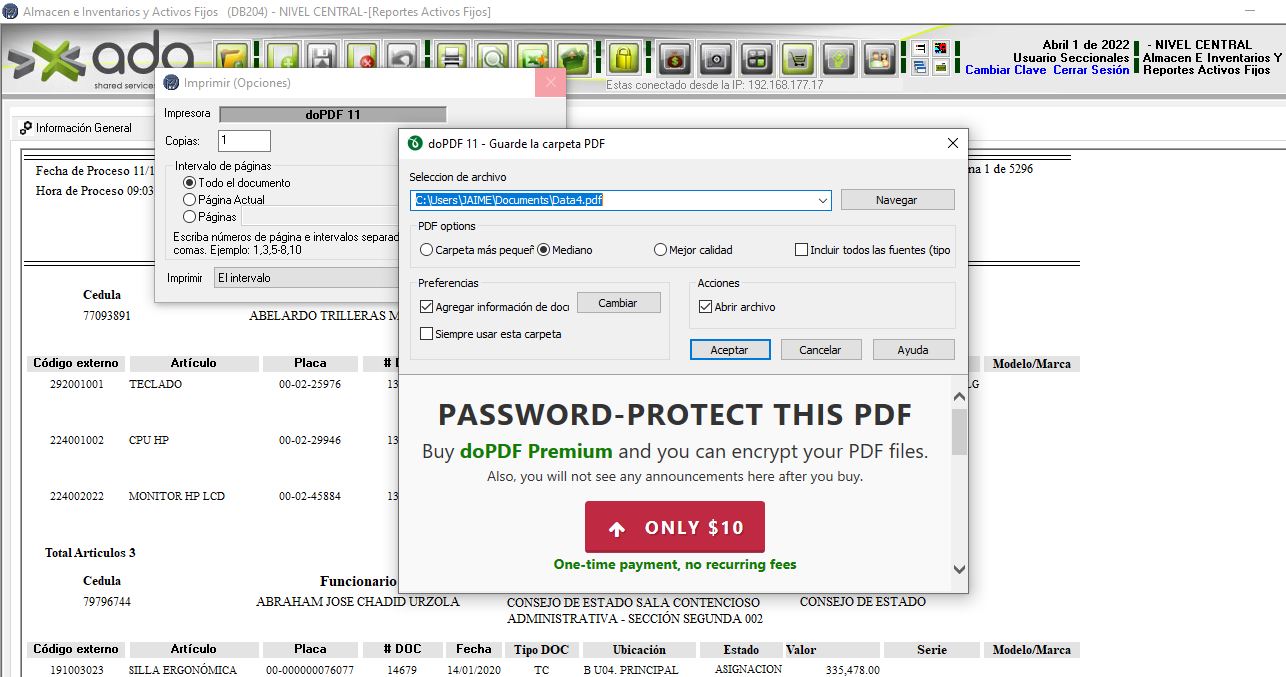The height and width of the screenshot is (677, 1286).
Task: Click the Aceptar button
Action: (730, 350)
